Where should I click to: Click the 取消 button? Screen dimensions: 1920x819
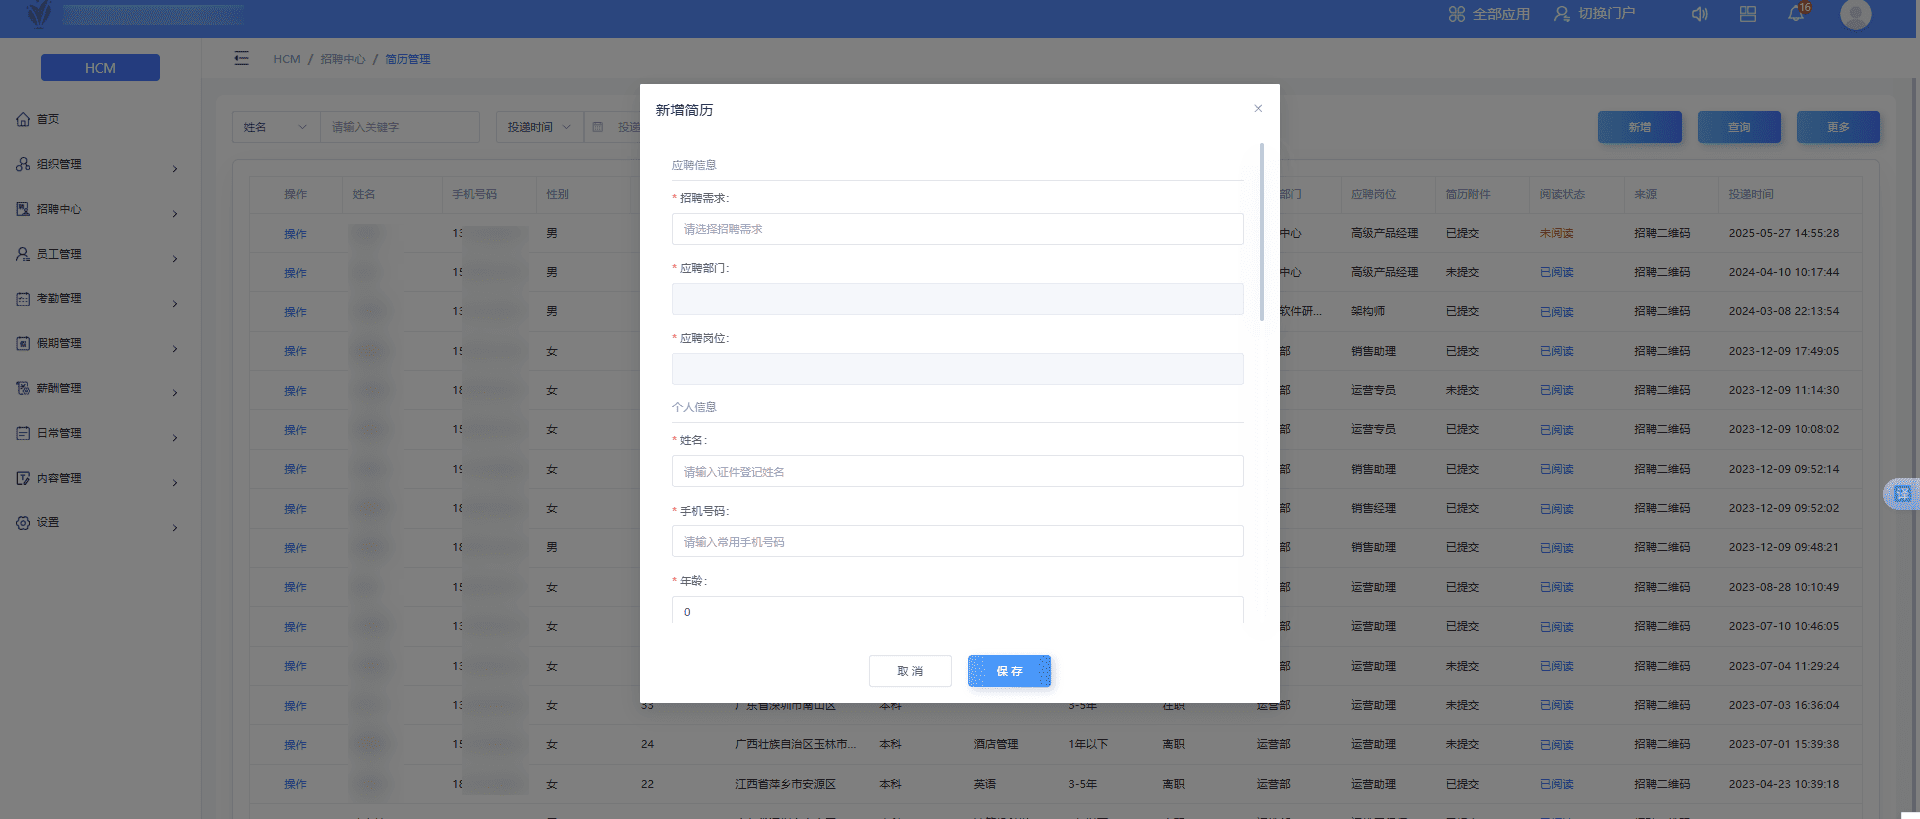910,671
